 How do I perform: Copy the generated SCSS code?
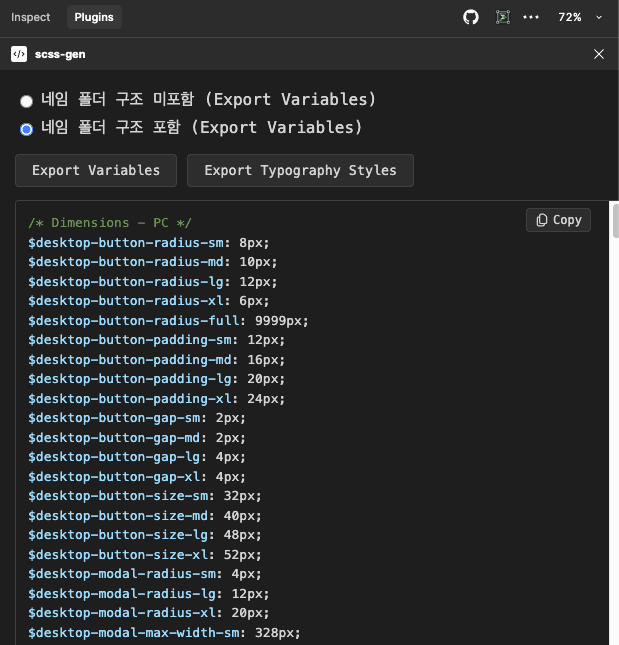click(559, 220)
